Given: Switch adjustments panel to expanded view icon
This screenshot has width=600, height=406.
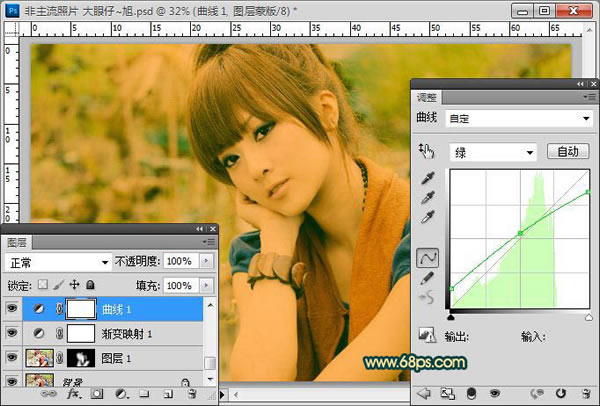Looking at the screenshot, I should point(447,393).
